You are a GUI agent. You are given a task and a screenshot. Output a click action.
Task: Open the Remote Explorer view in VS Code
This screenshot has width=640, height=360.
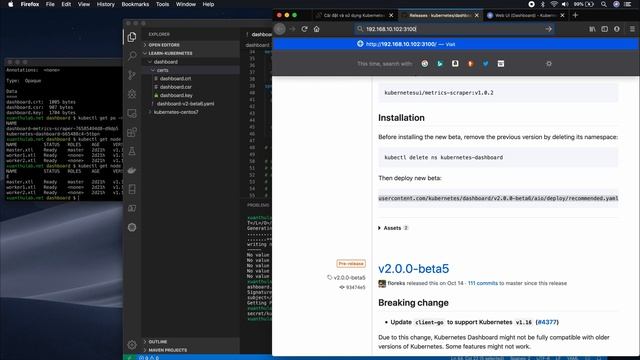point(132,113)
